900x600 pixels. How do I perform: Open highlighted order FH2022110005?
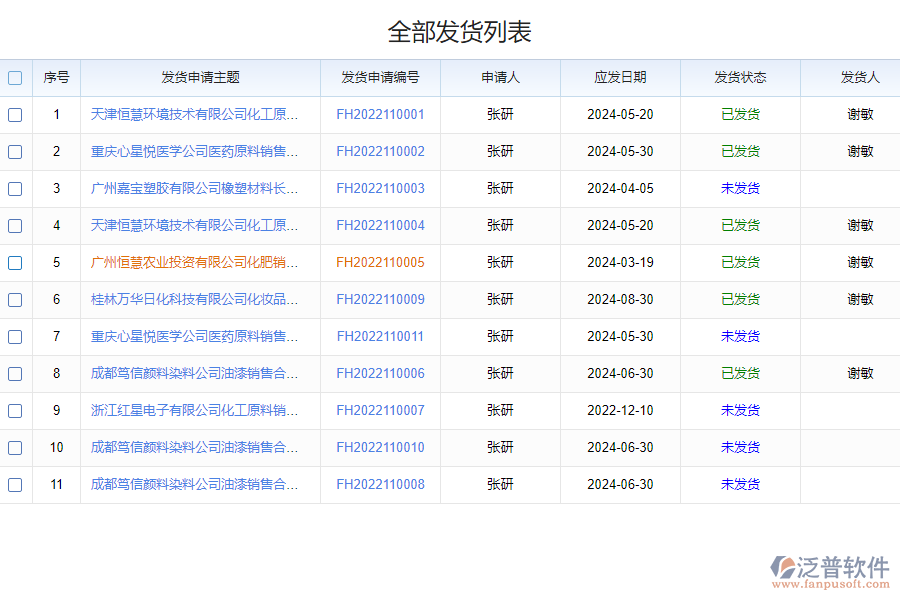click(x=380, y=262)
